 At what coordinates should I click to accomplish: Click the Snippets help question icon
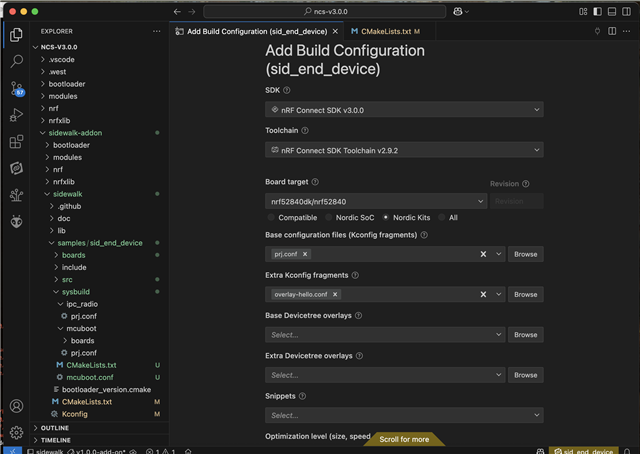(302, 396)
